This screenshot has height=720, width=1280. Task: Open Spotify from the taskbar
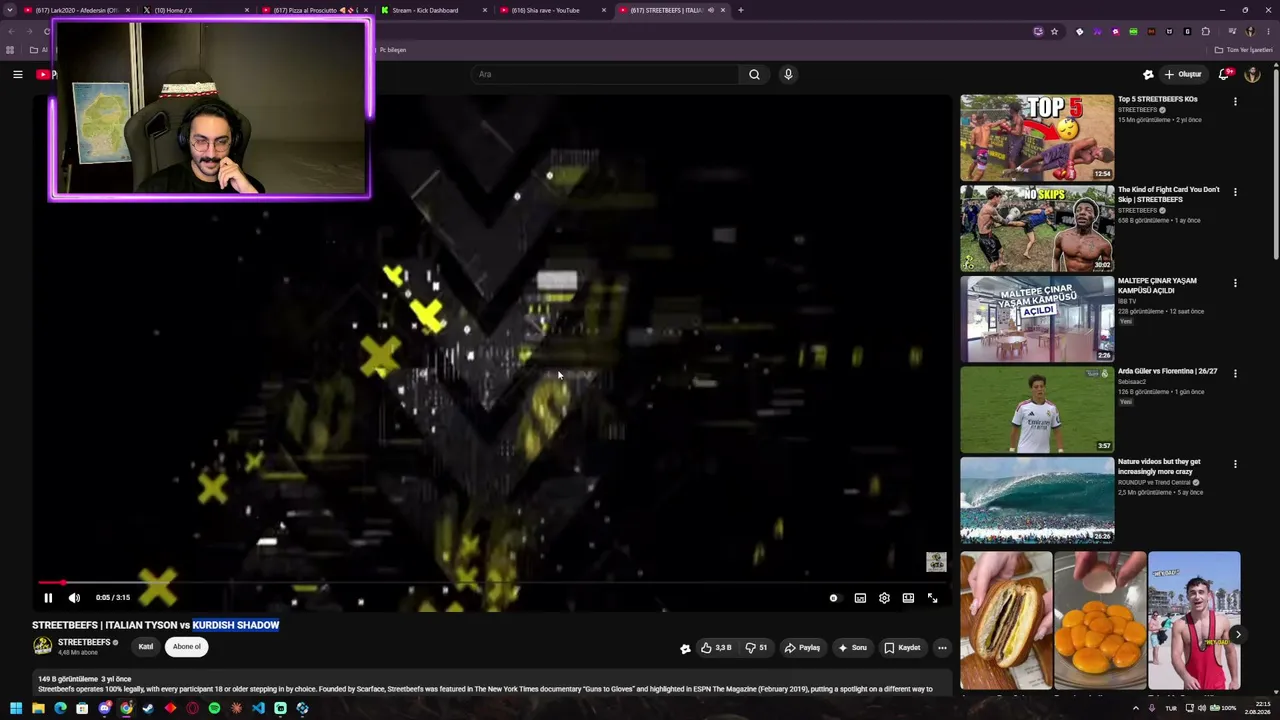point(214,708)
